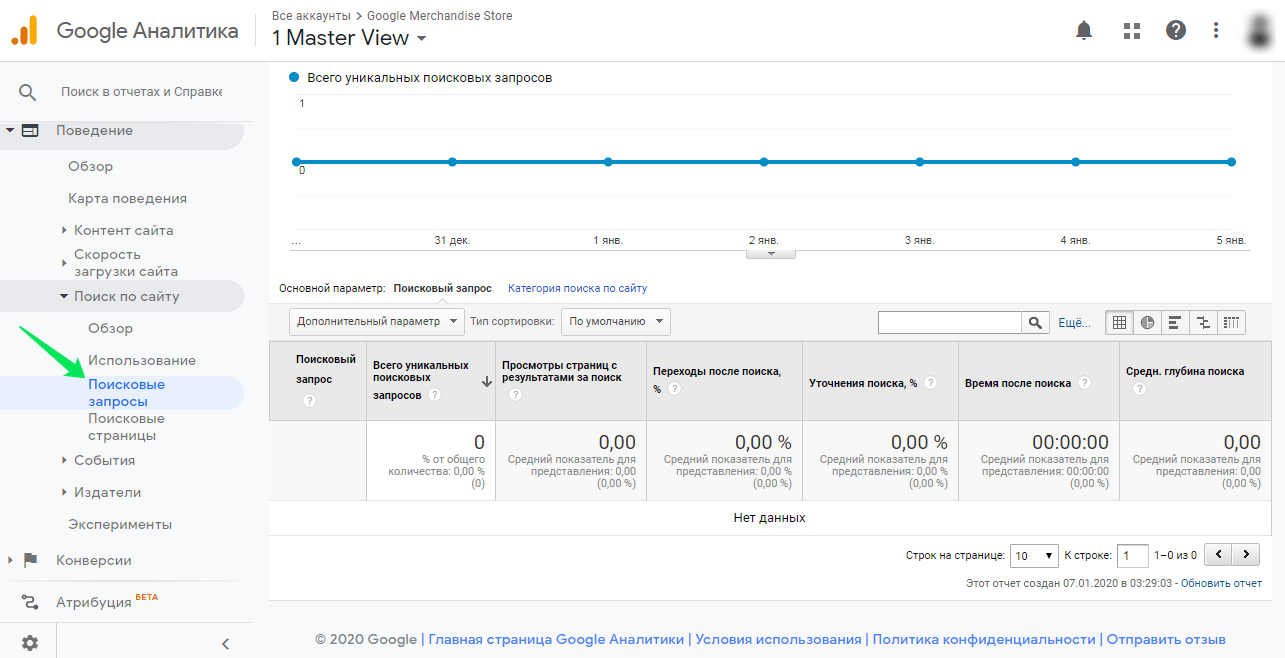The image size is (1285, 658).
Task: Open help for Уточнения поиска column
Action: [x=931, y=383]
